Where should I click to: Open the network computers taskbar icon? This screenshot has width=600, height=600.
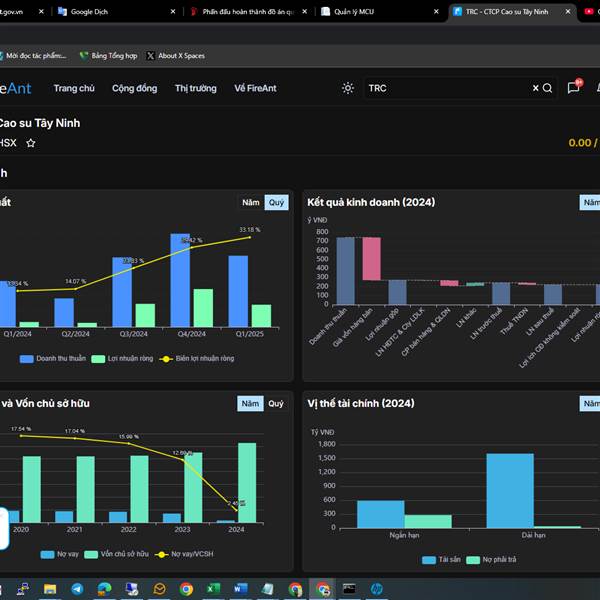[x=23, y=589]
